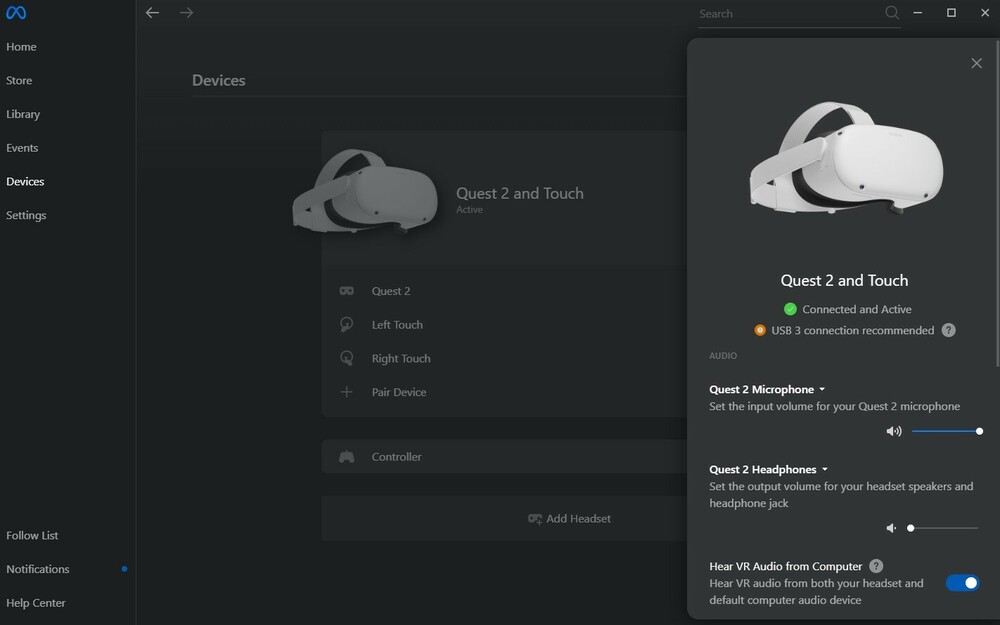Click the search magnifier icon
The height and width of the screenshot is (625, 1000).
click(892, 13)
